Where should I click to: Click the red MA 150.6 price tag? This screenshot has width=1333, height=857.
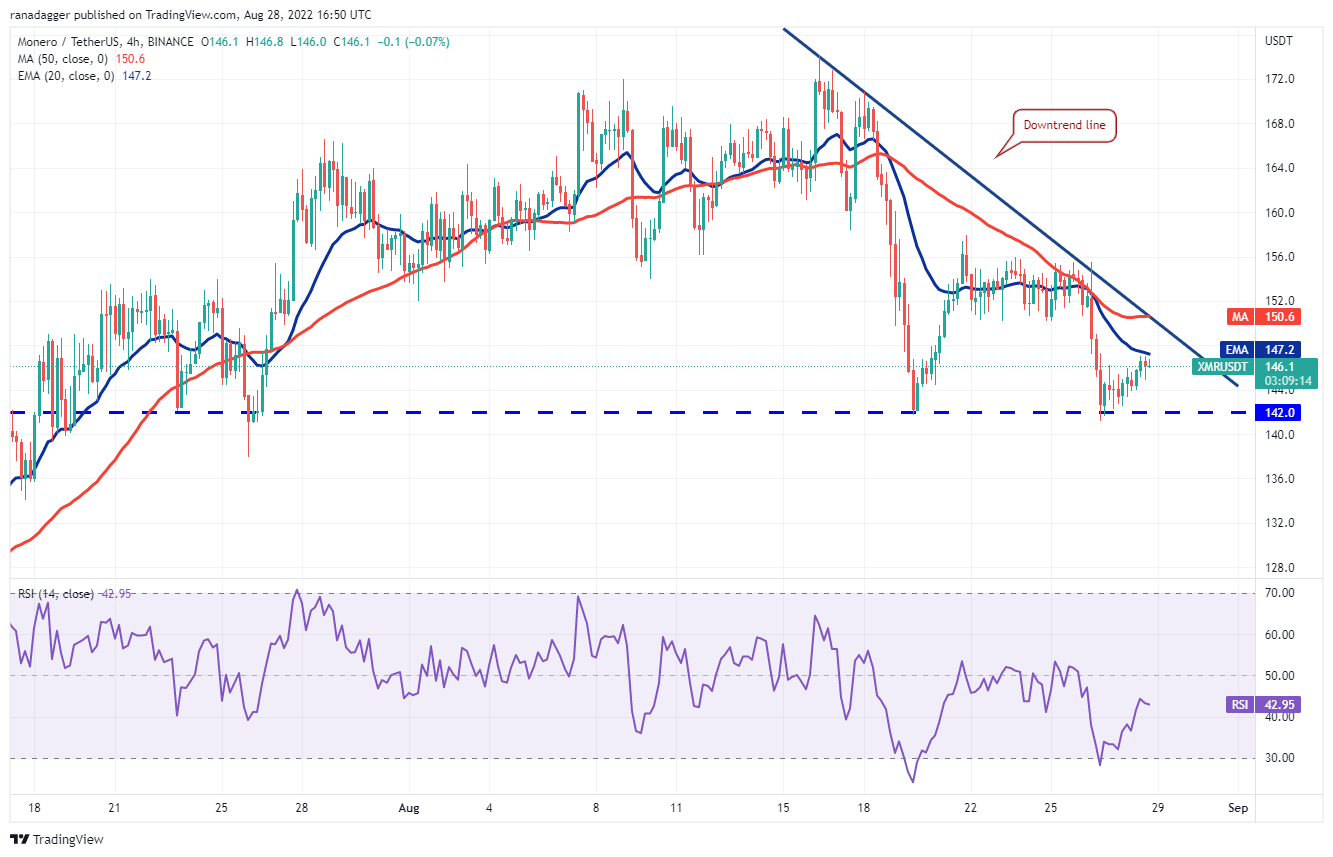1259,316
